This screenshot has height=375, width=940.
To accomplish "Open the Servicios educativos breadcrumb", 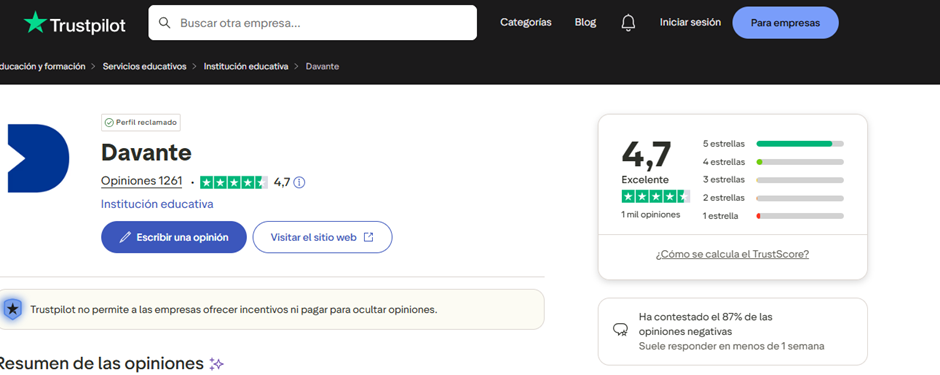I will pos(144,66).
